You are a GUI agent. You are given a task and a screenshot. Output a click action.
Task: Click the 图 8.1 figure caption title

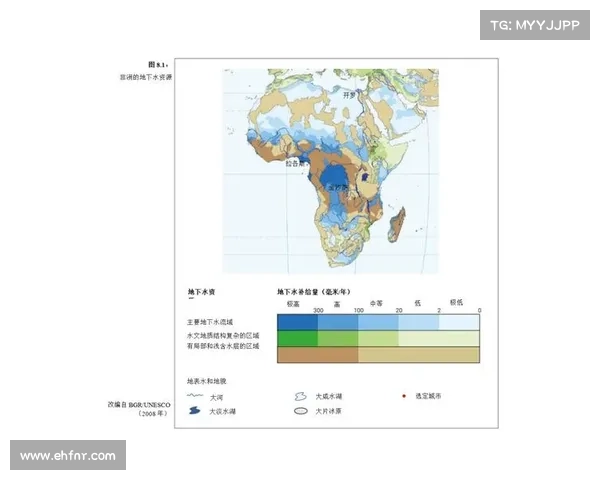(158, 64)
